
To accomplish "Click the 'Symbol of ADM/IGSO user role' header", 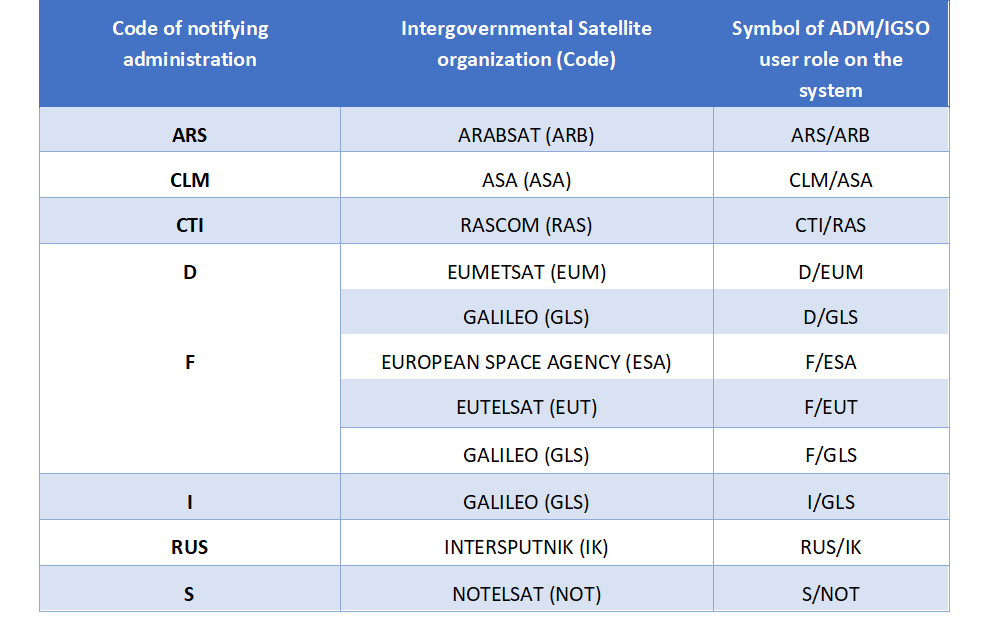I will tap(830, 54).
